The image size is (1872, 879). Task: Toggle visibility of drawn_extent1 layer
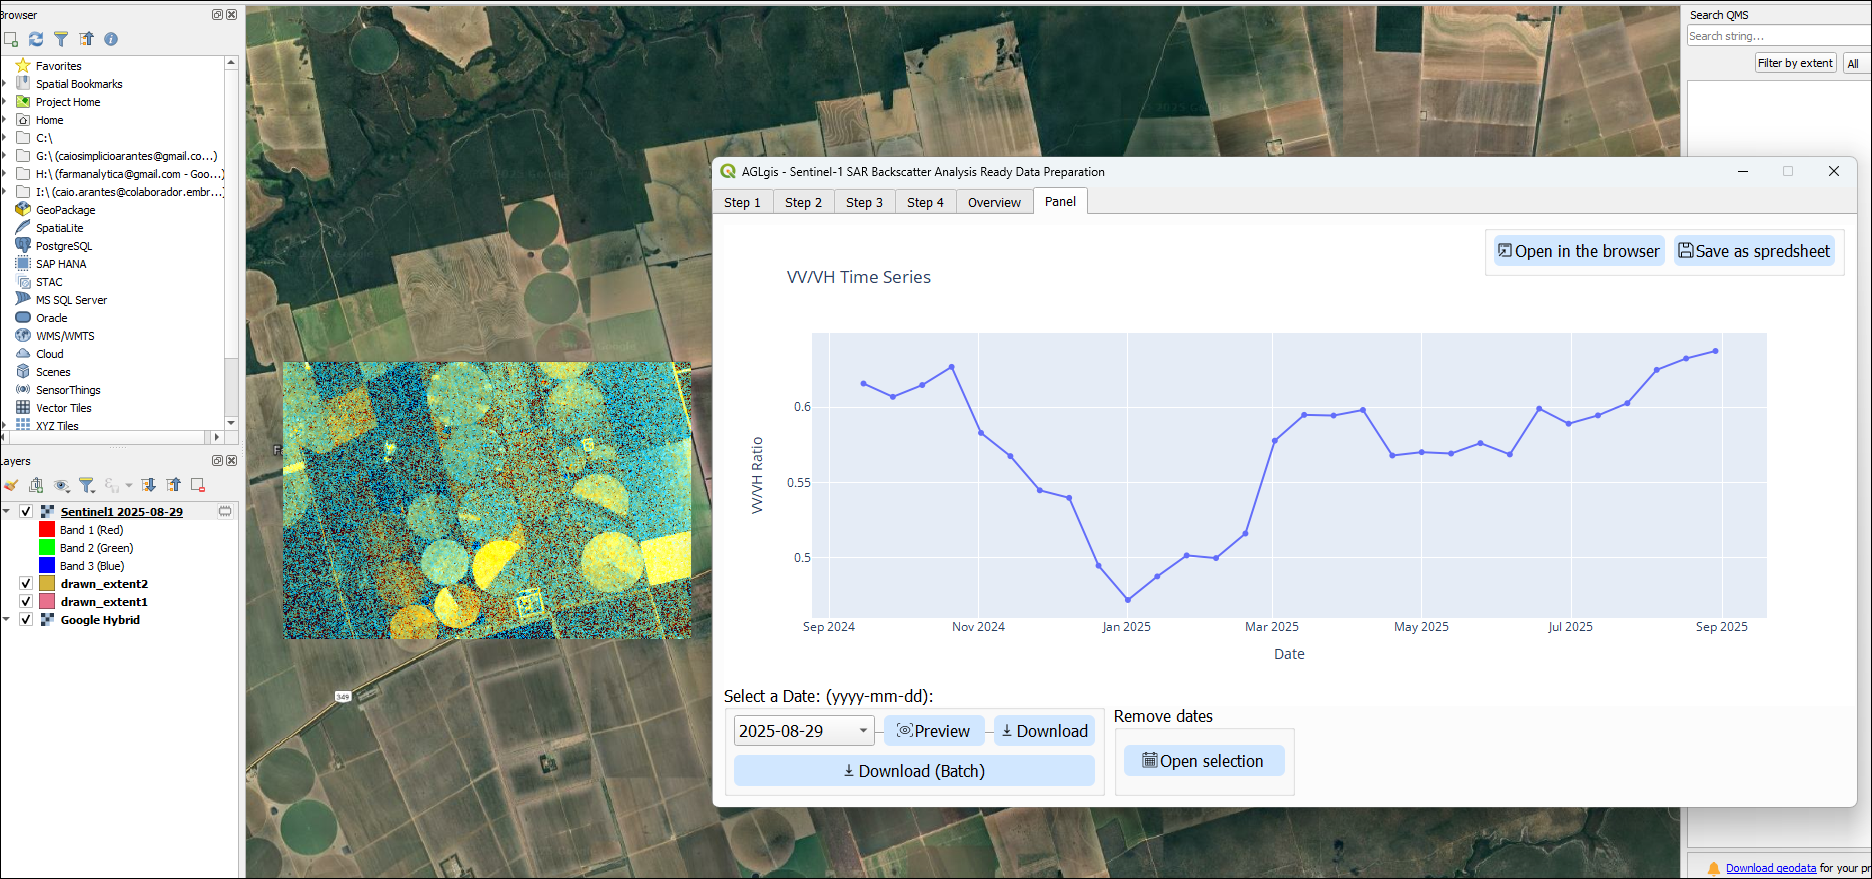tap(26, 602)
